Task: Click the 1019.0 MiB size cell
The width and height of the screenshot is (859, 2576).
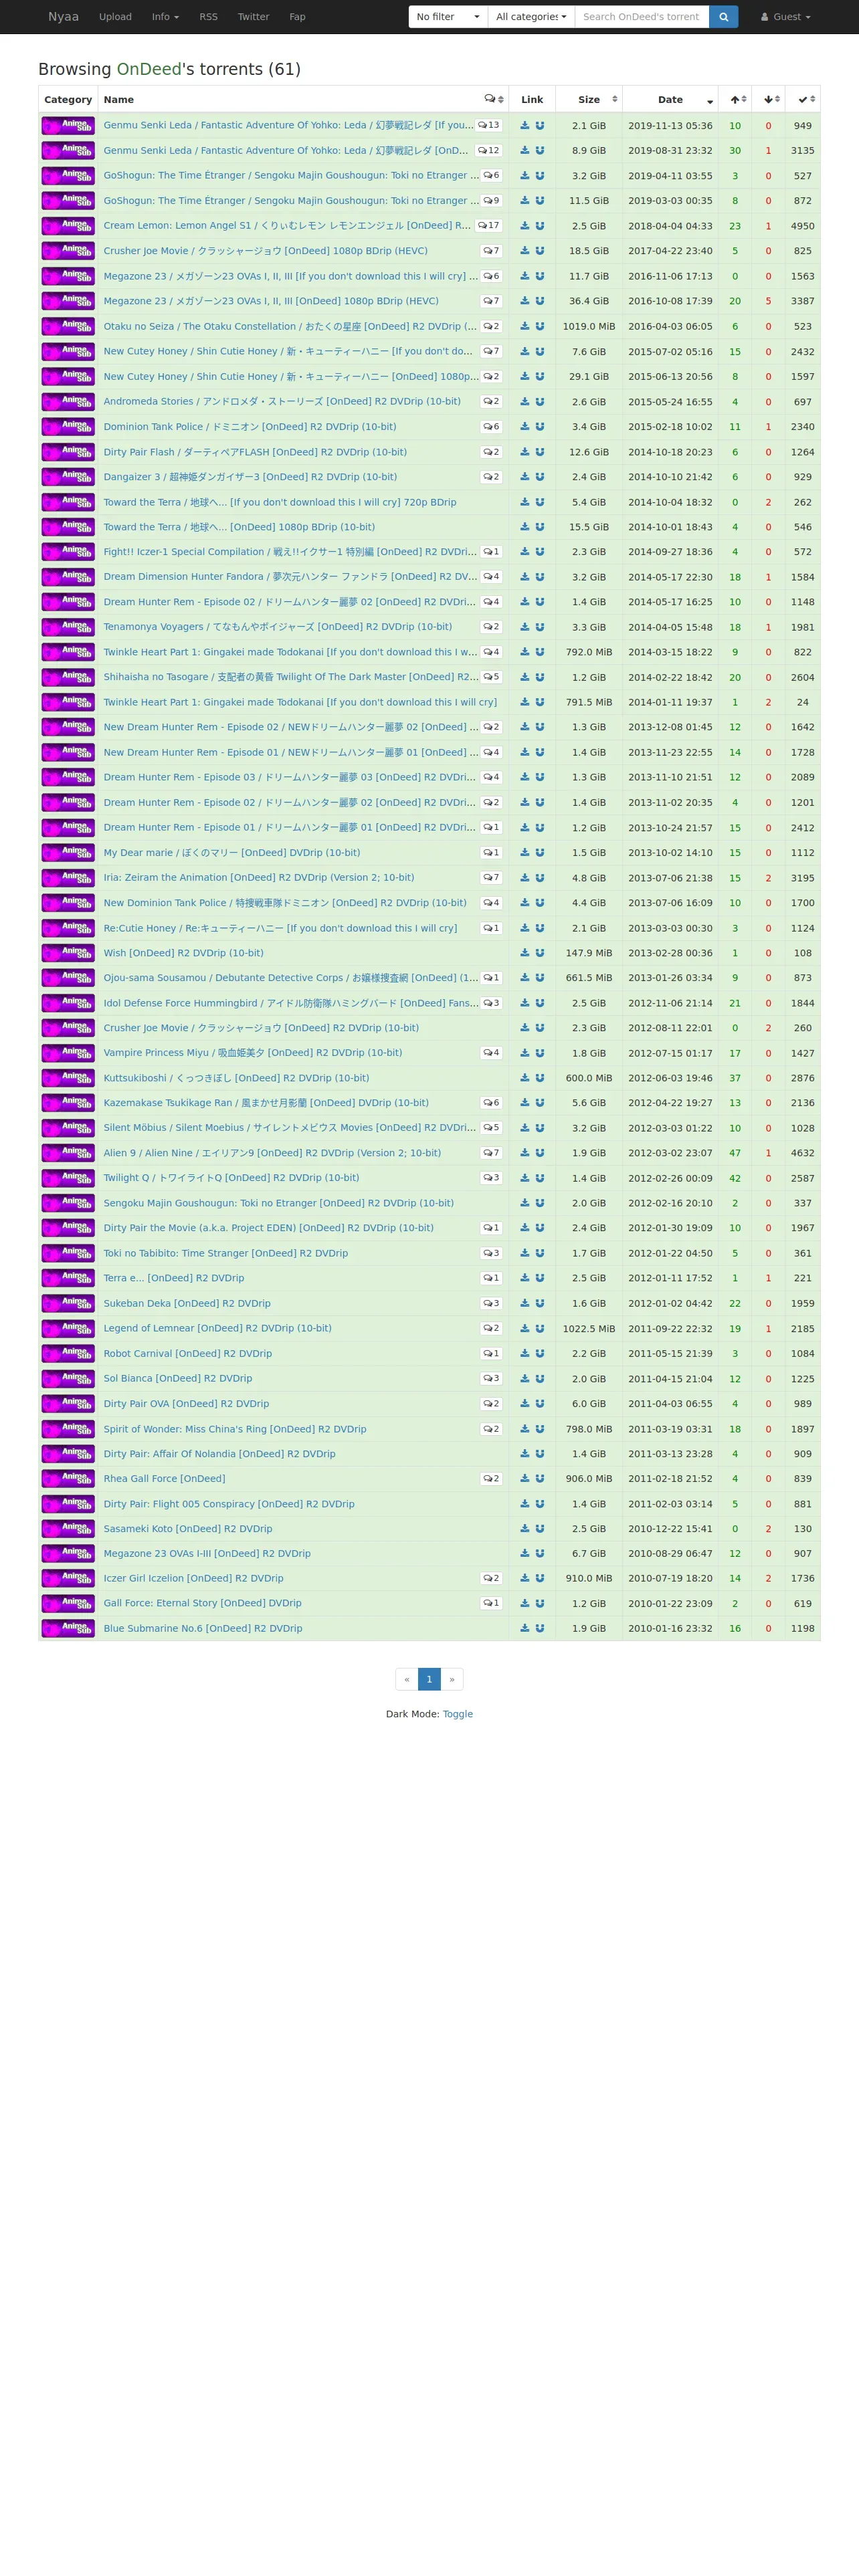Action: [589, 326]
